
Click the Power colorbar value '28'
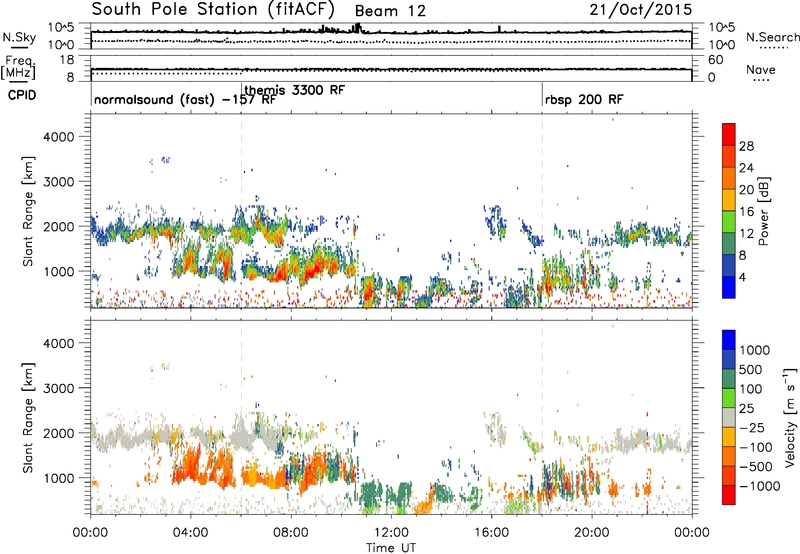[x=746, y=146]
